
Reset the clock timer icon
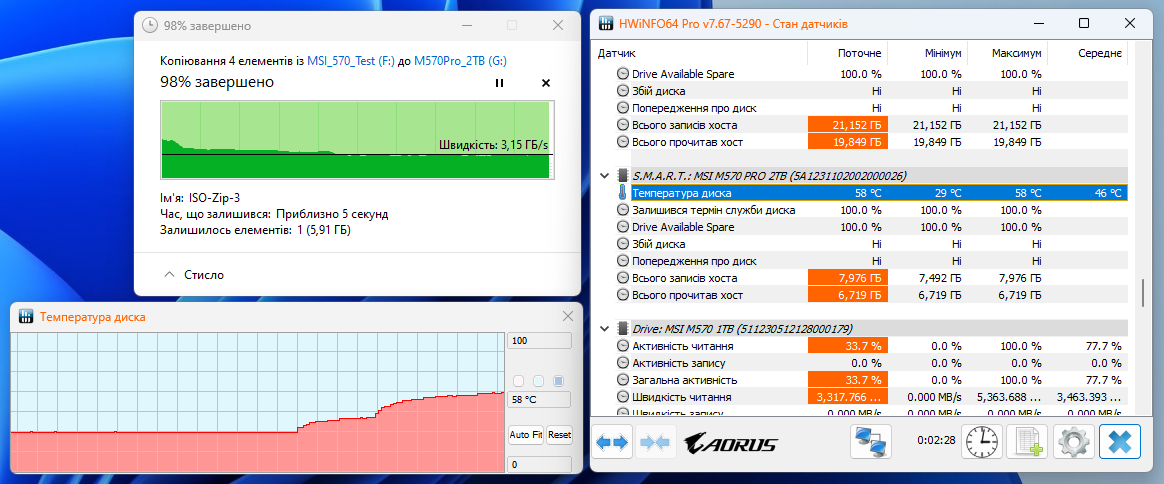(982, 442)
